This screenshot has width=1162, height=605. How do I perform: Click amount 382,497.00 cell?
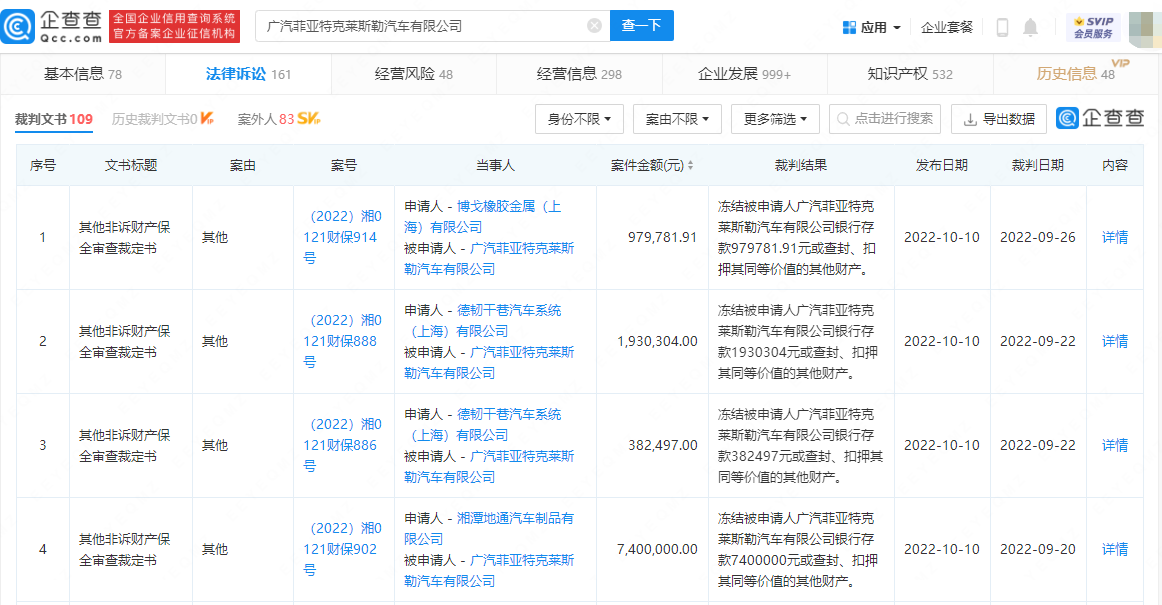point(663,445)
